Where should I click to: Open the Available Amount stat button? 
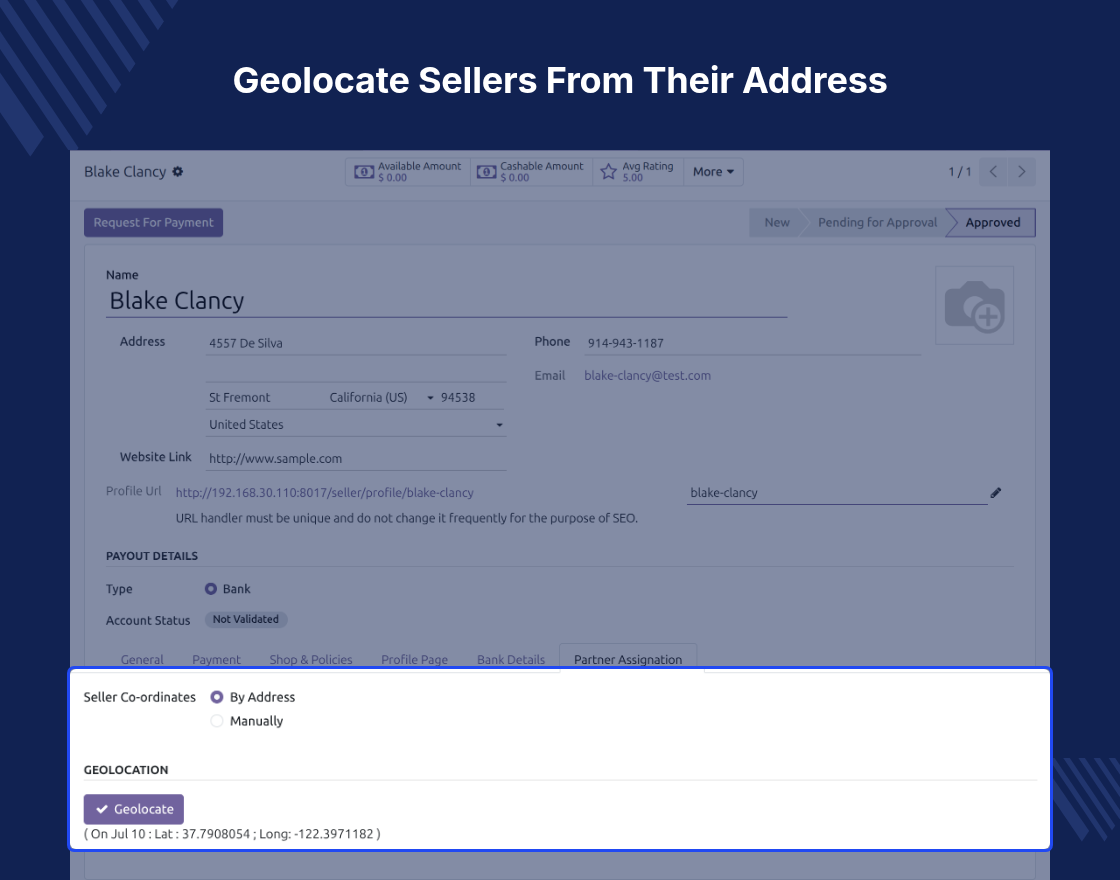coord(408,171)
